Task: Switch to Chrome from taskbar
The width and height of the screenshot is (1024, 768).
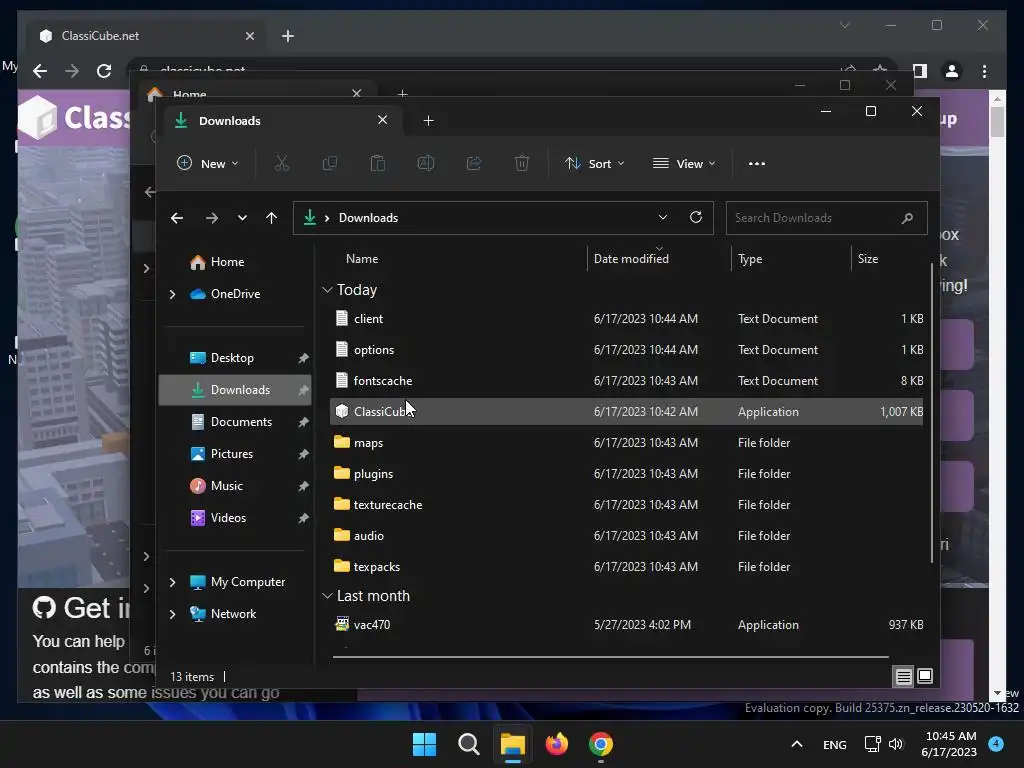Action: (x=601, y=744)
